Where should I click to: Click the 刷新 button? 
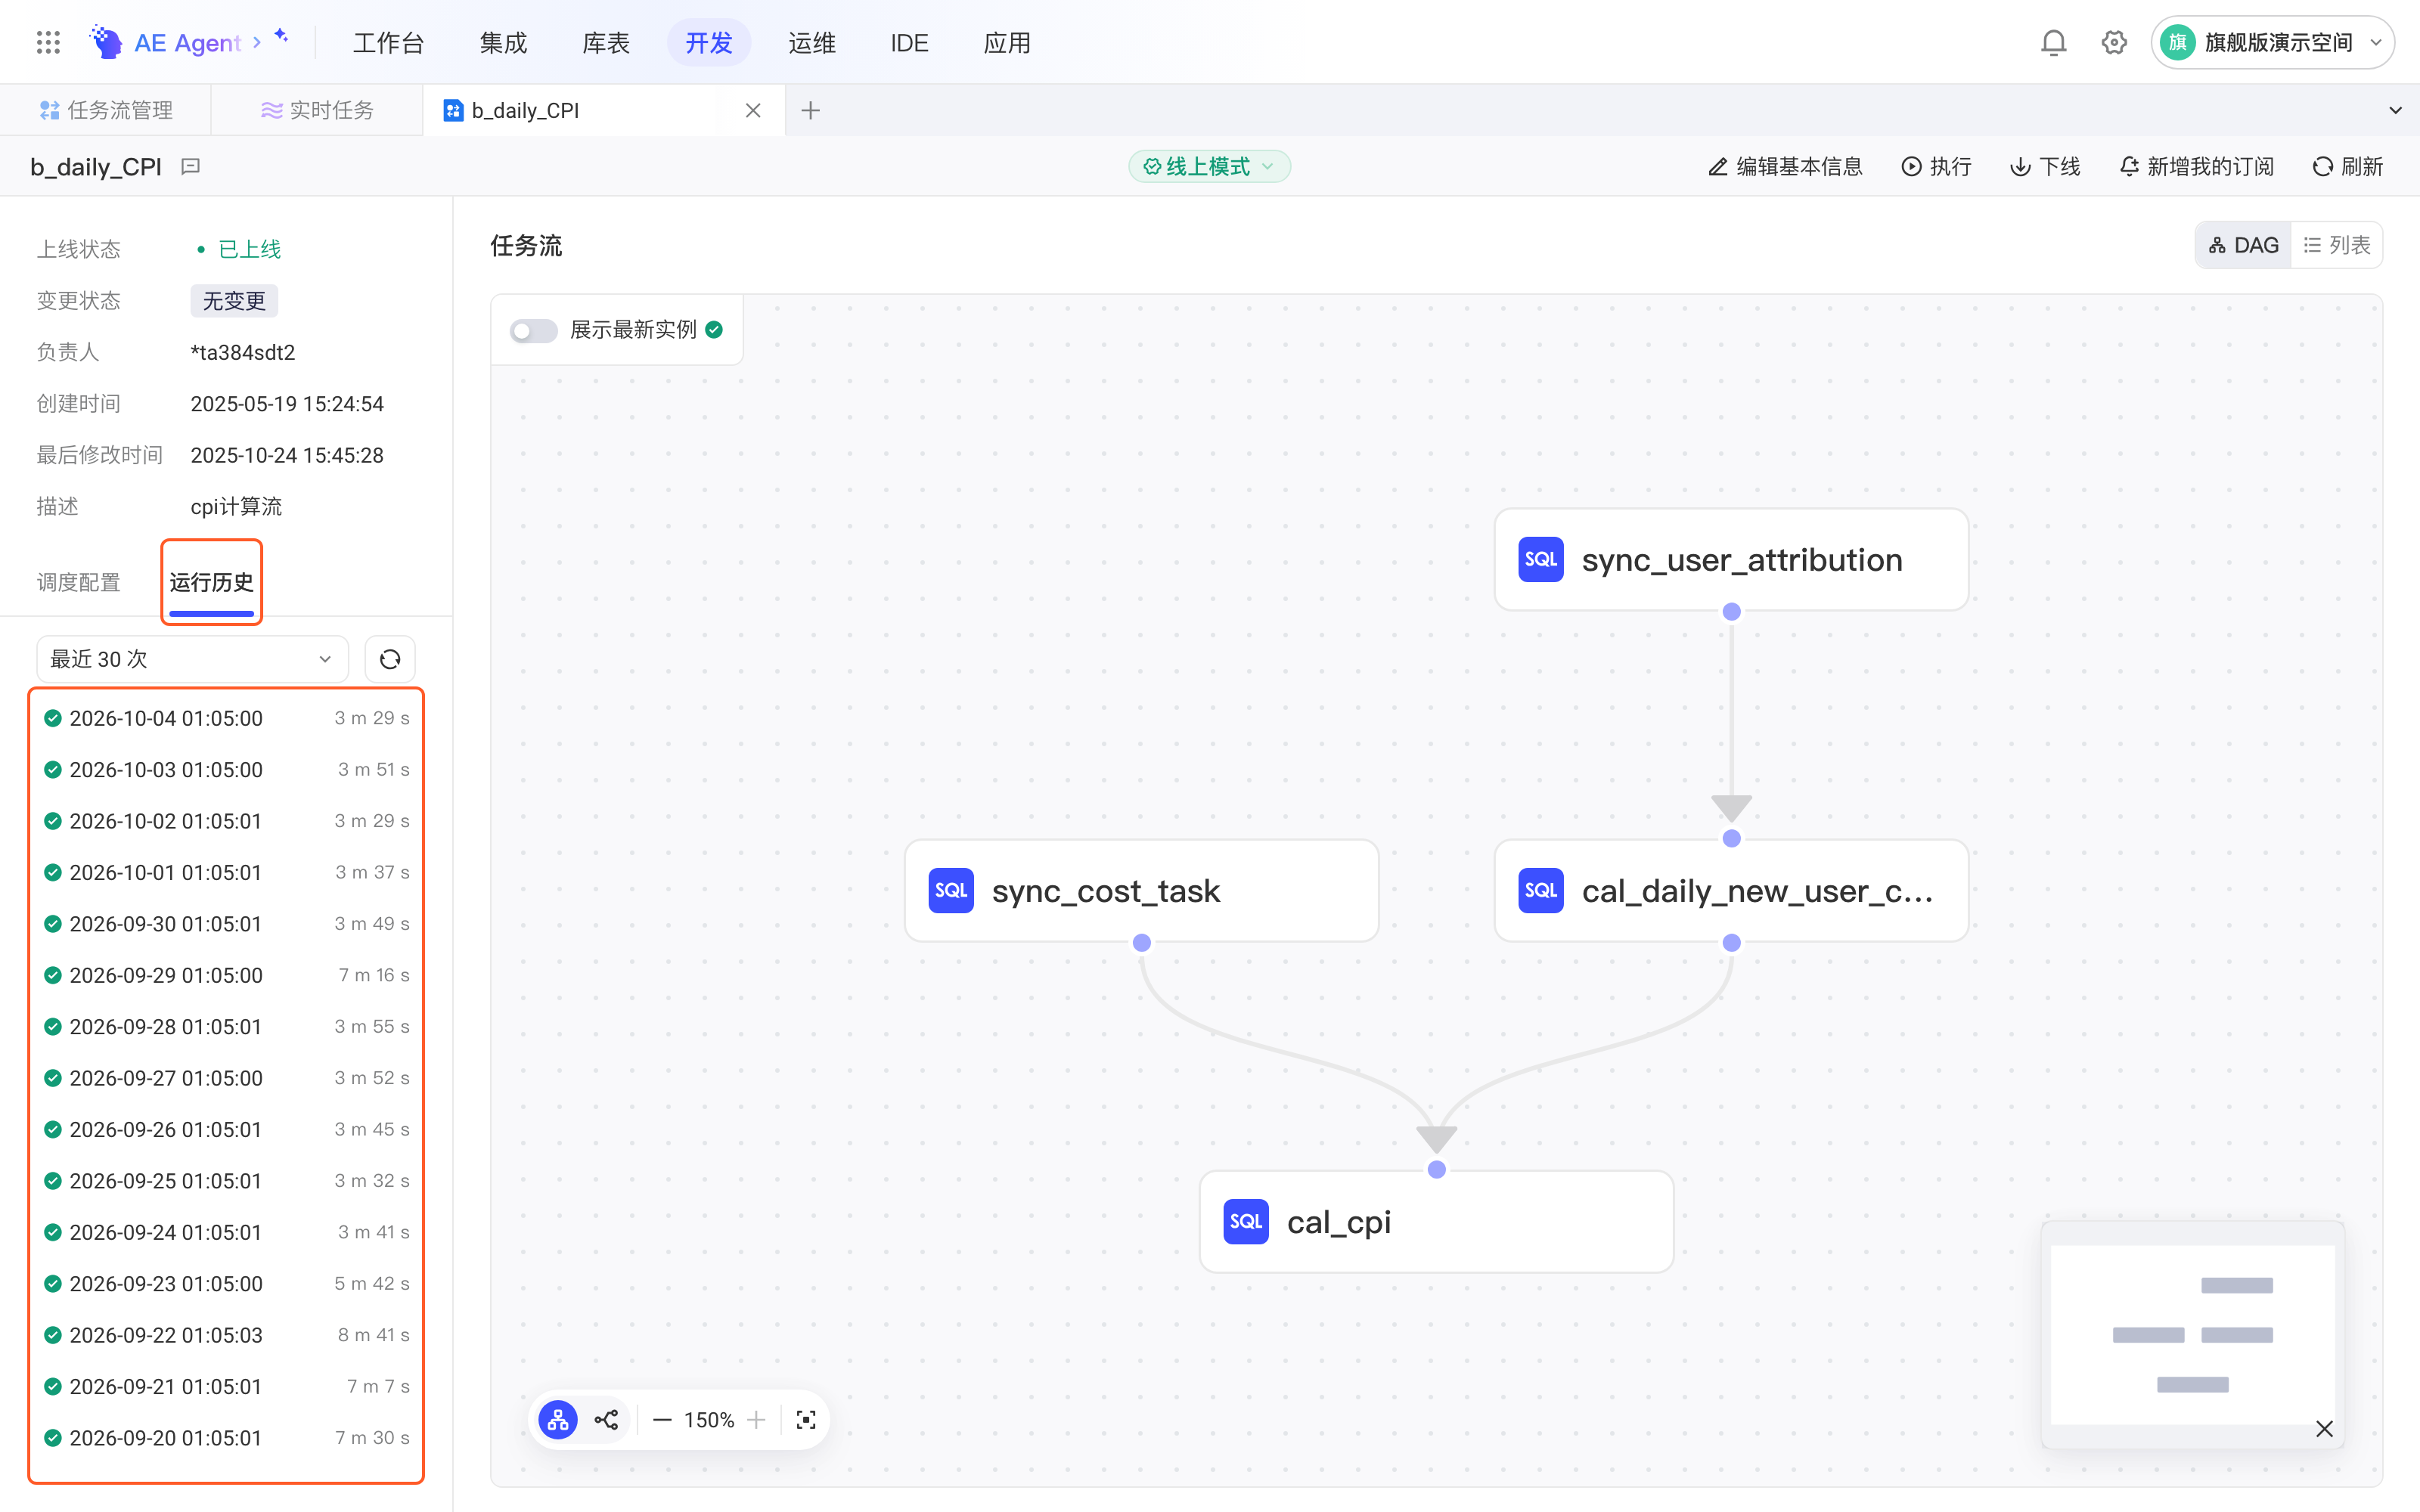pyautogui.click(x=2347, y=166)
